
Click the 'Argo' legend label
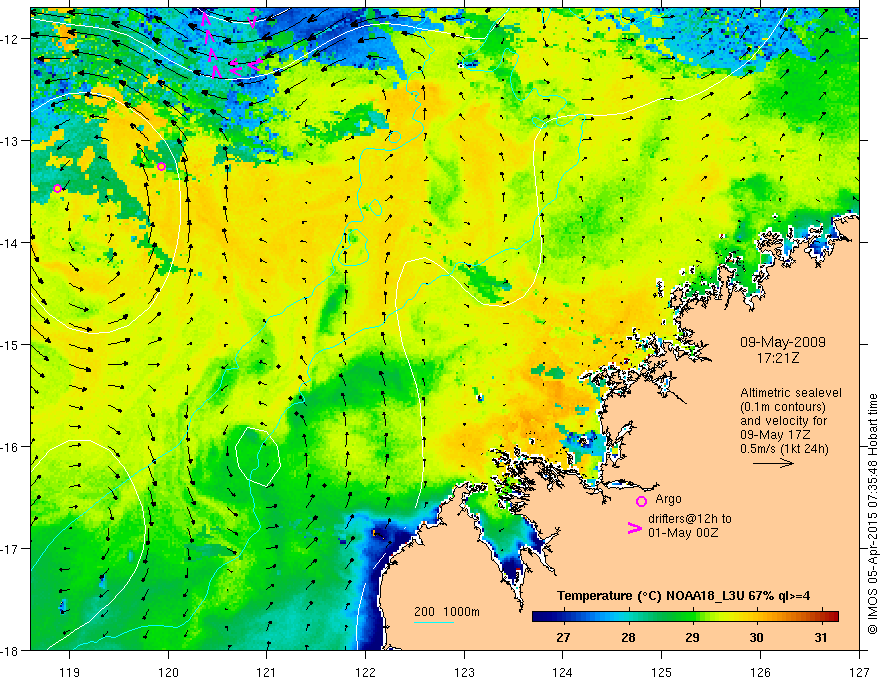coord(668,499)
